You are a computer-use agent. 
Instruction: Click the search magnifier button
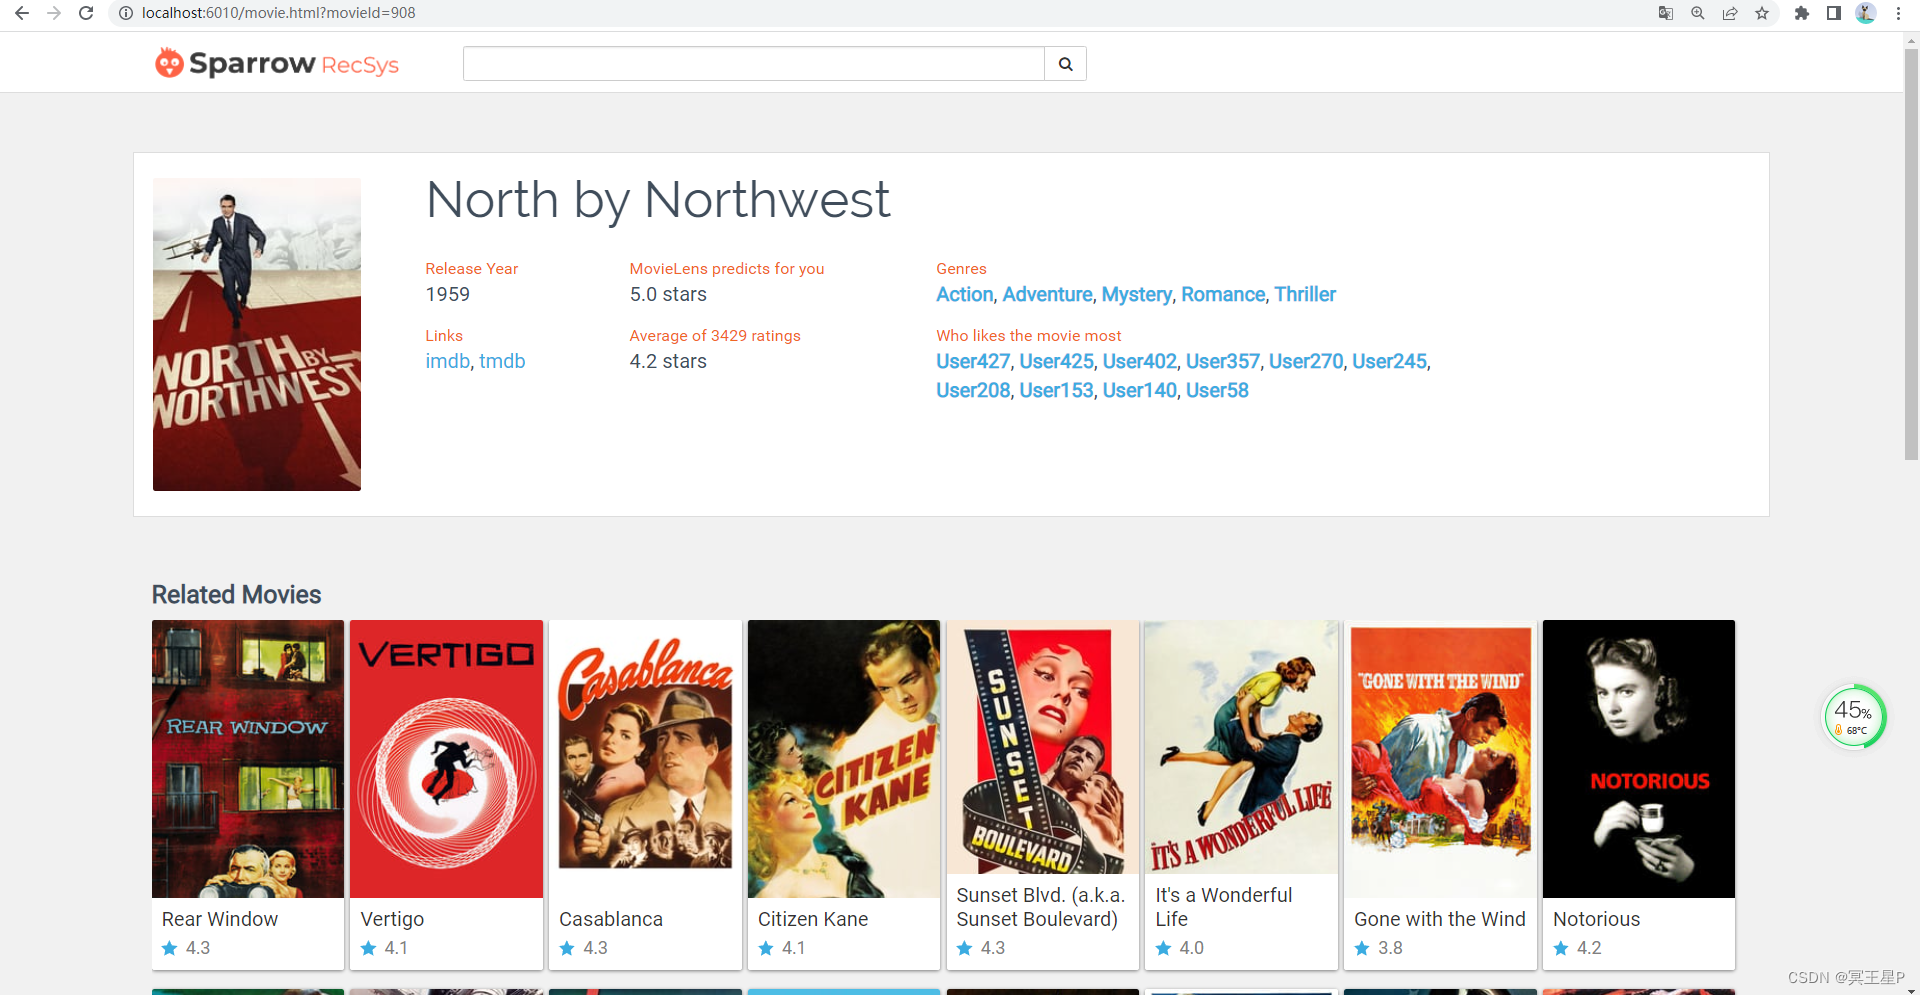click(1066, 64)
